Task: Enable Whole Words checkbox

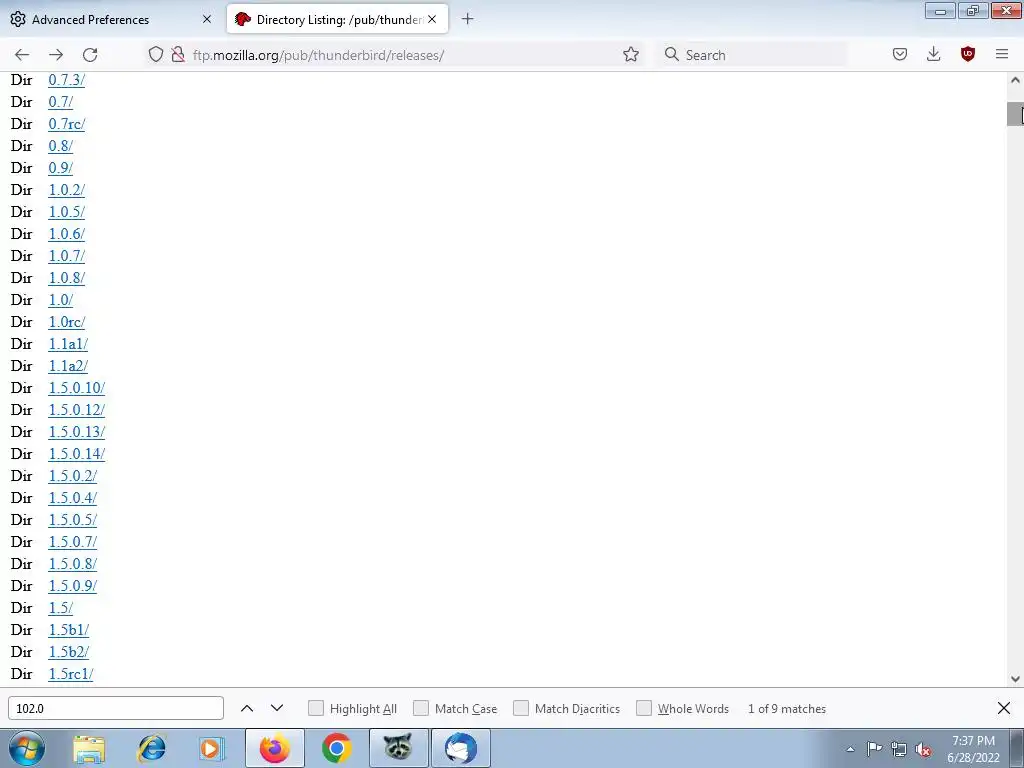Action: click(644, 709)
